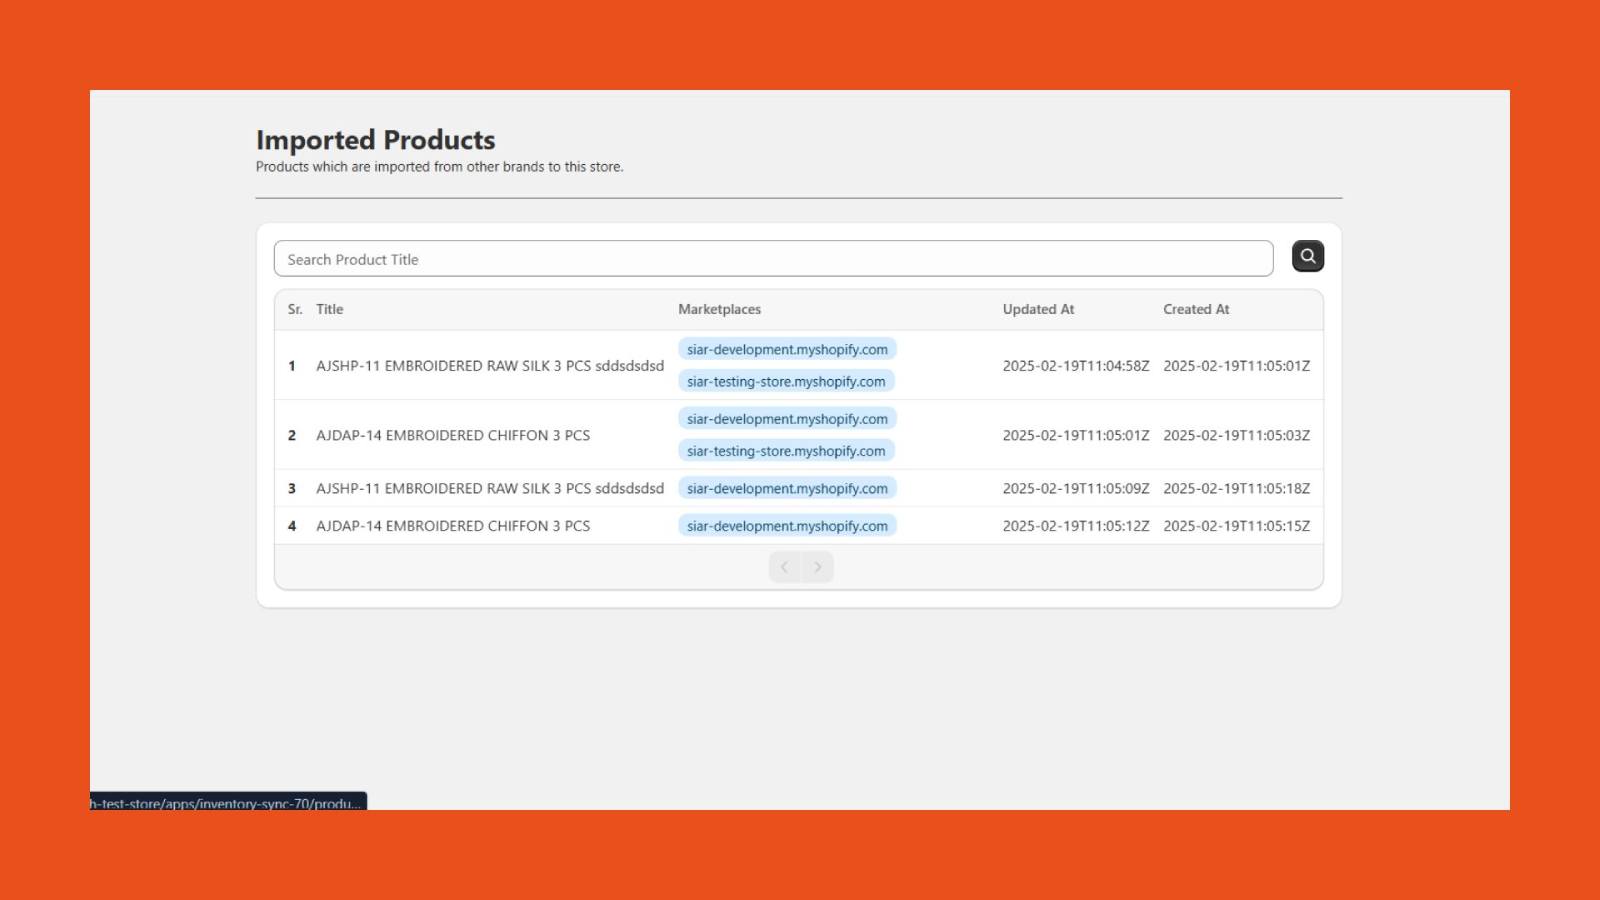Screen dimensions: 1600x900
Task: Click row 1 siar-testing-store.myshopify.com badge
Action: [786, 381]
